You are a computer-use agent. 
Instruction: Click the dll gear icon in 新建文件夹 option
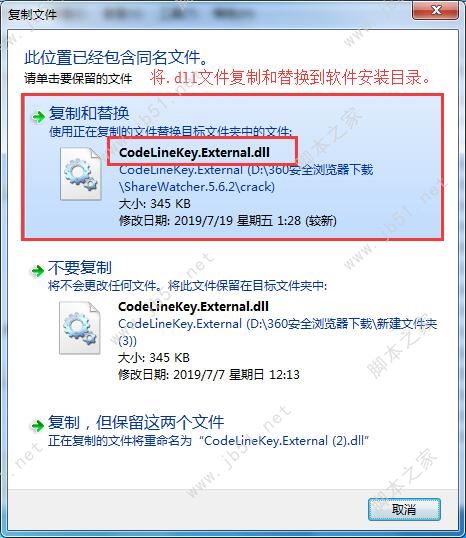click(x=80, y=328)
